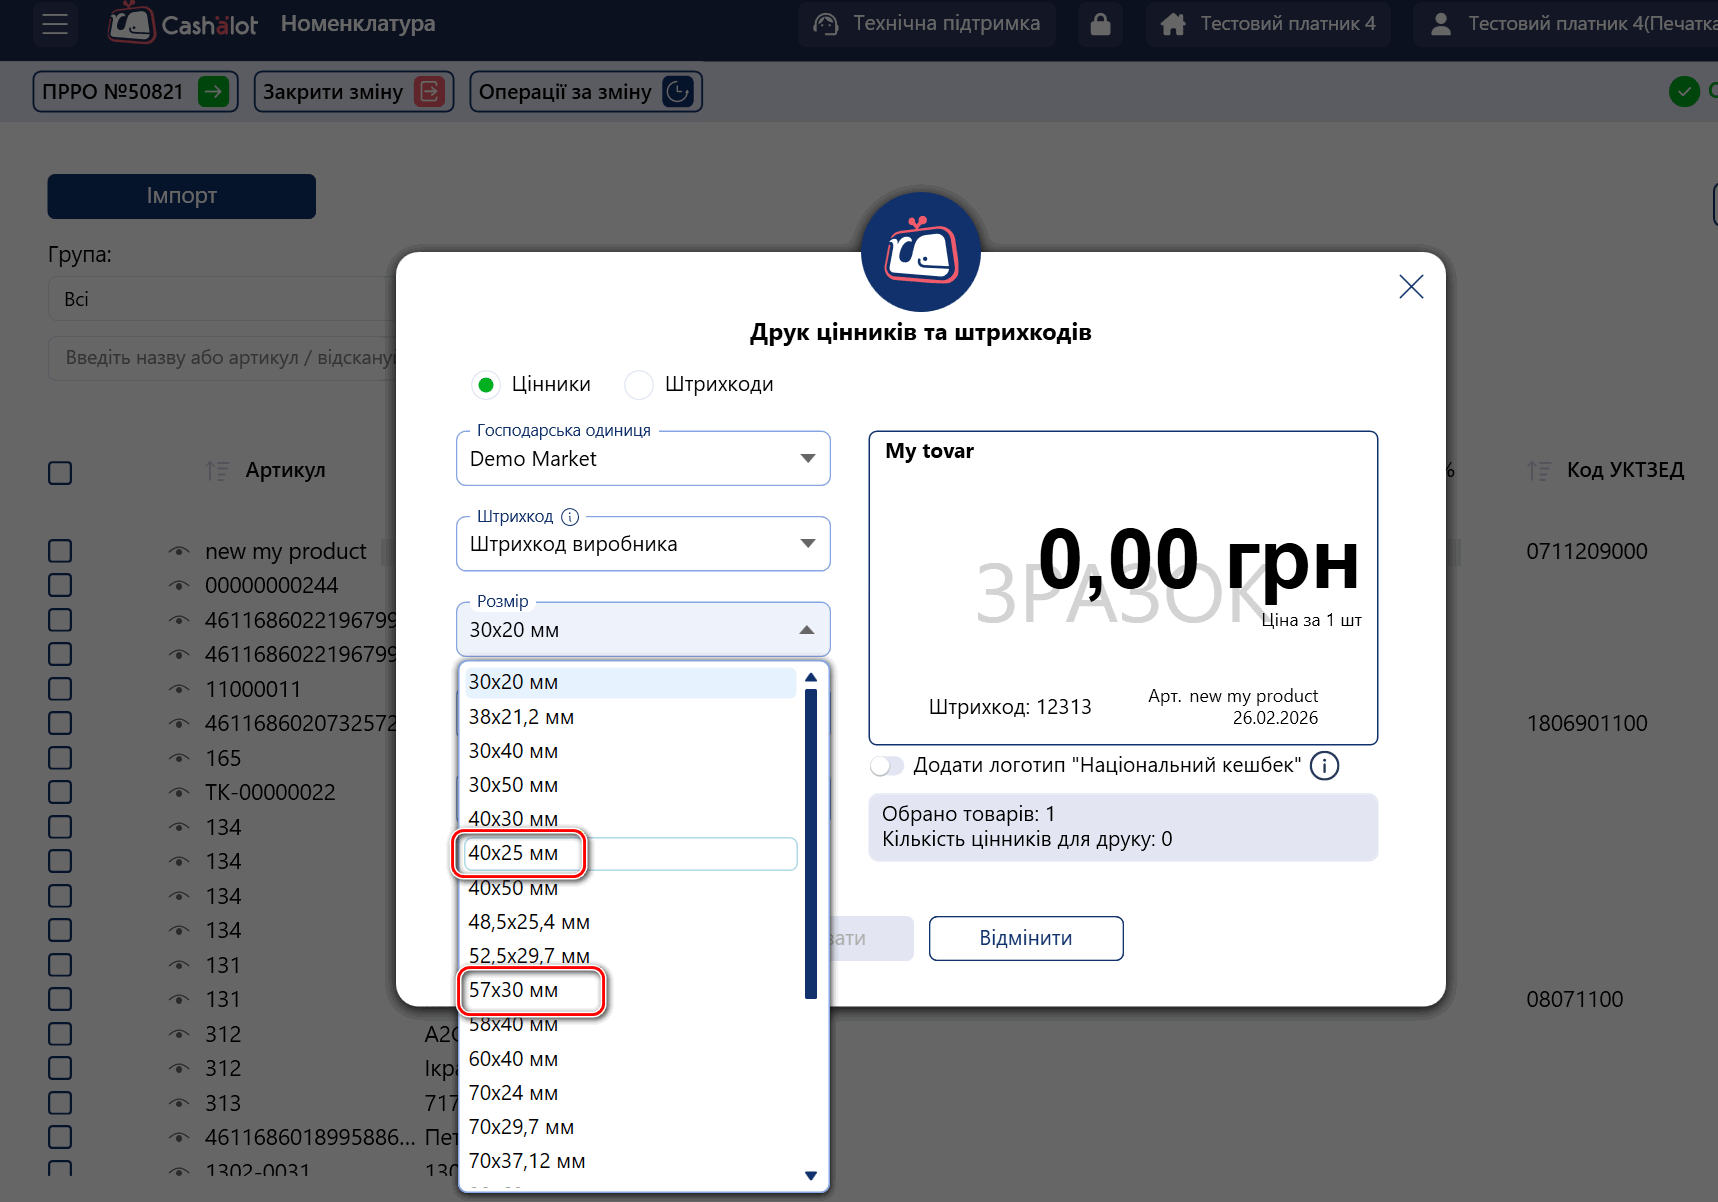Choose 57x30 мм from size list

(514, 991)
